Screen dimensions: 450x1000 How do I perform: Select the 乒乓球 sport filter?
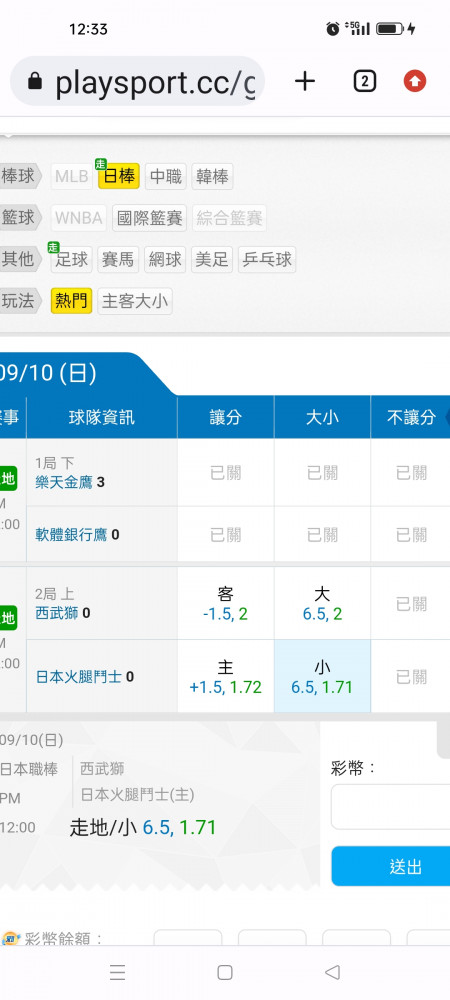click(267, 260)
